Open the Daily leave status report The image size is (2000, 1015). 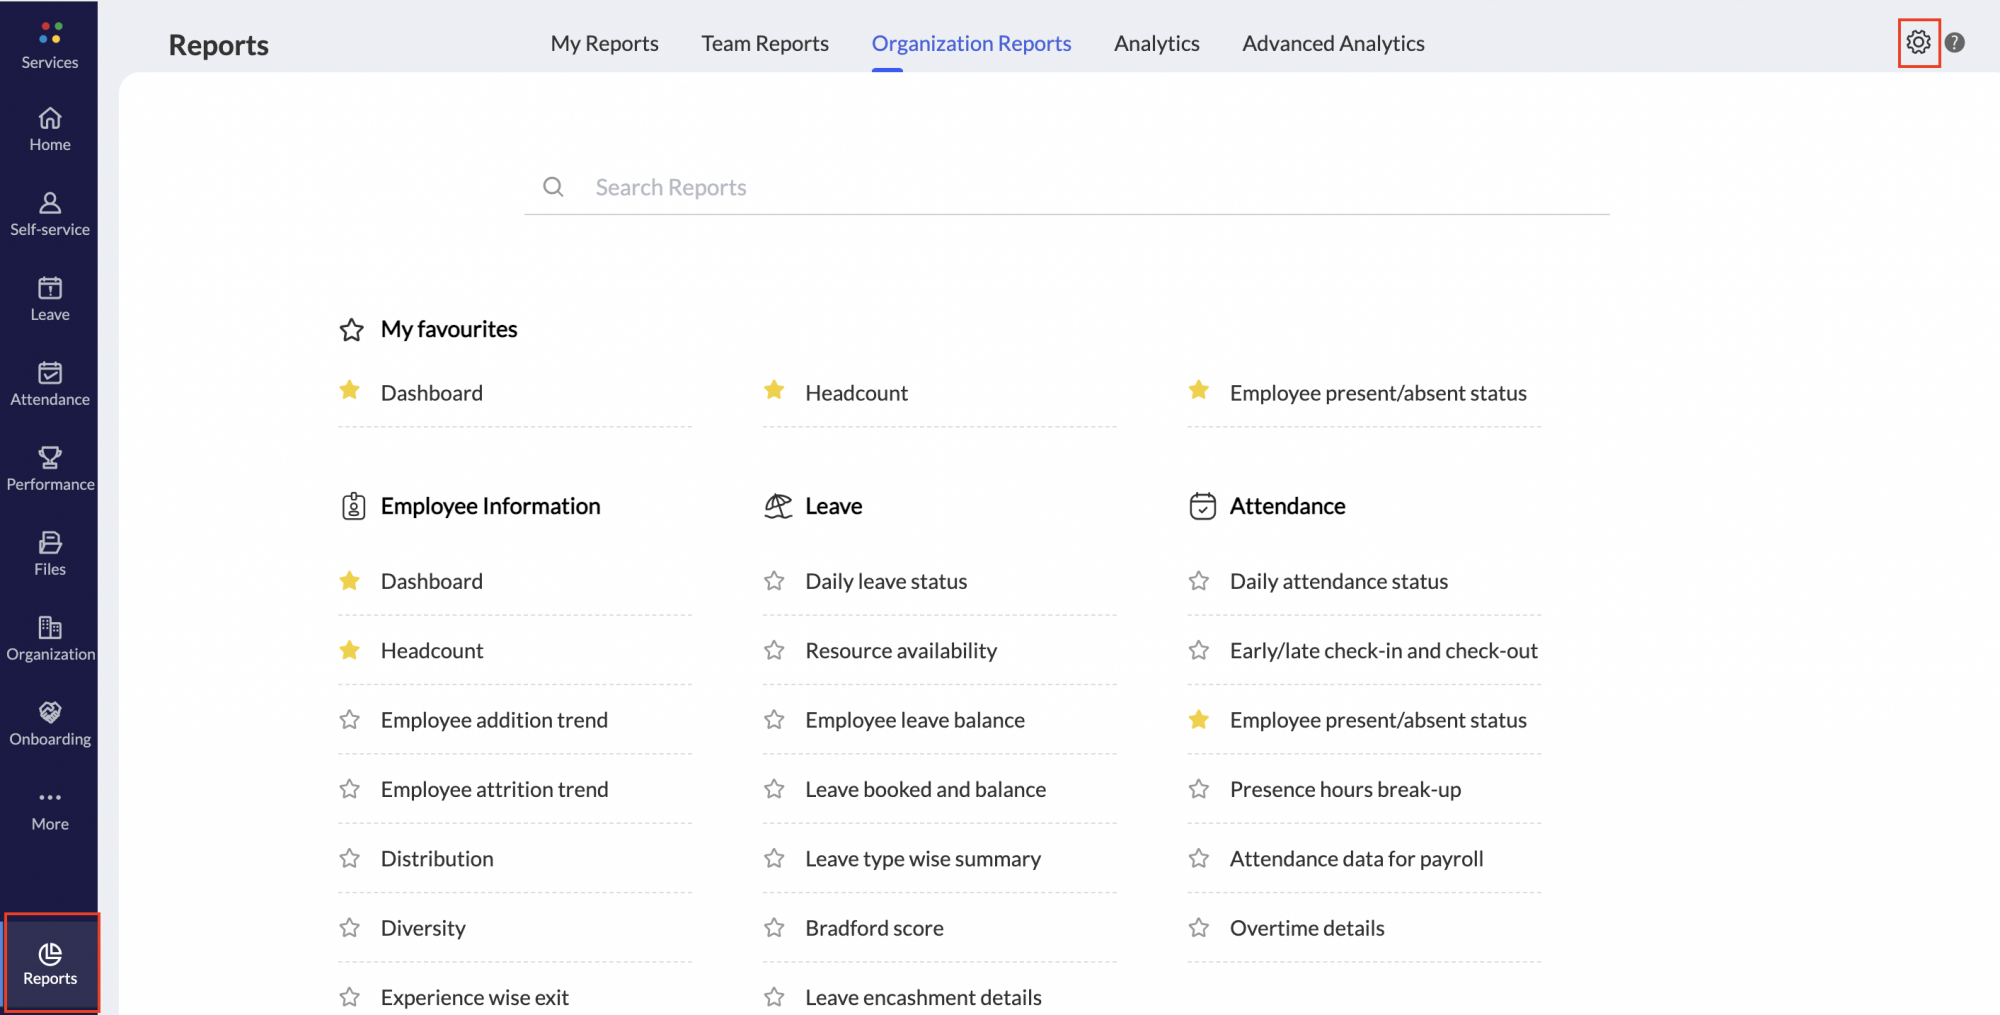pyautogui.click(x=886, y=581)
